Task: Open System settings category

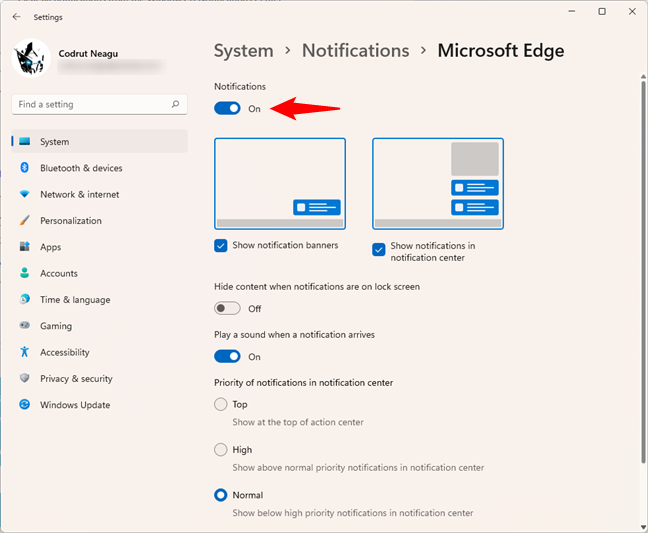Action: pos(100,141)
